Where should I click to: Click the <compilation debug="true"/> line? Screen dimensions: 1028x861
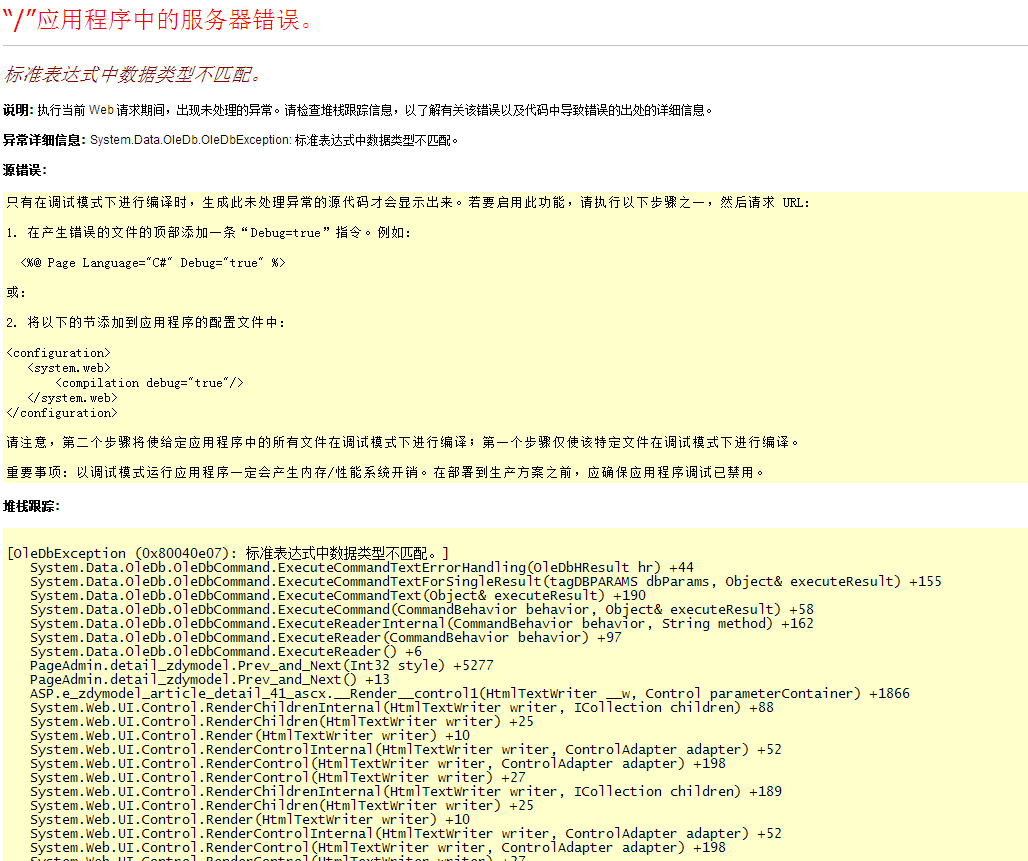pos(149,383)
